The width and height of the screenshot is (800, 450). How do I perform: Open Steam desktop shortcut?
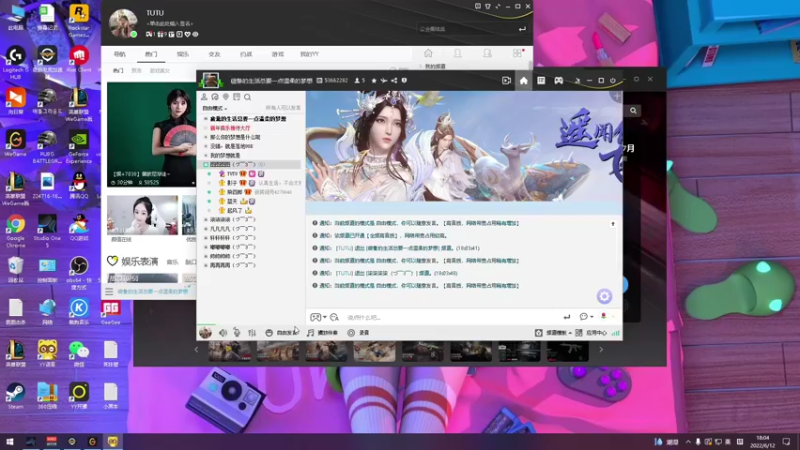15,396
